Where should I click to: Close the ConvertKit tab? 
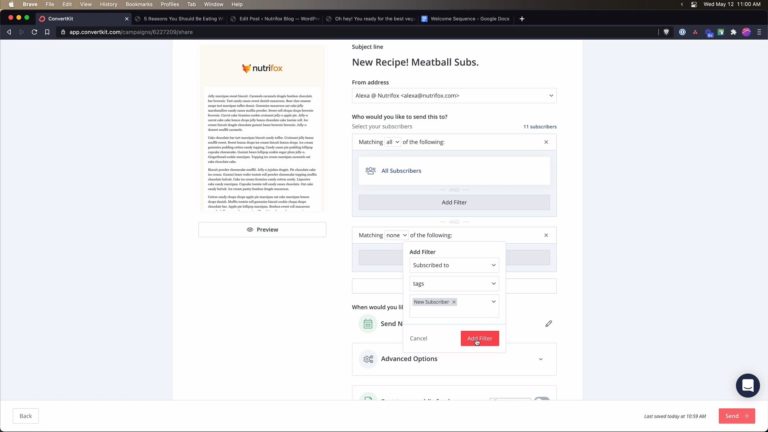(126, 19)
